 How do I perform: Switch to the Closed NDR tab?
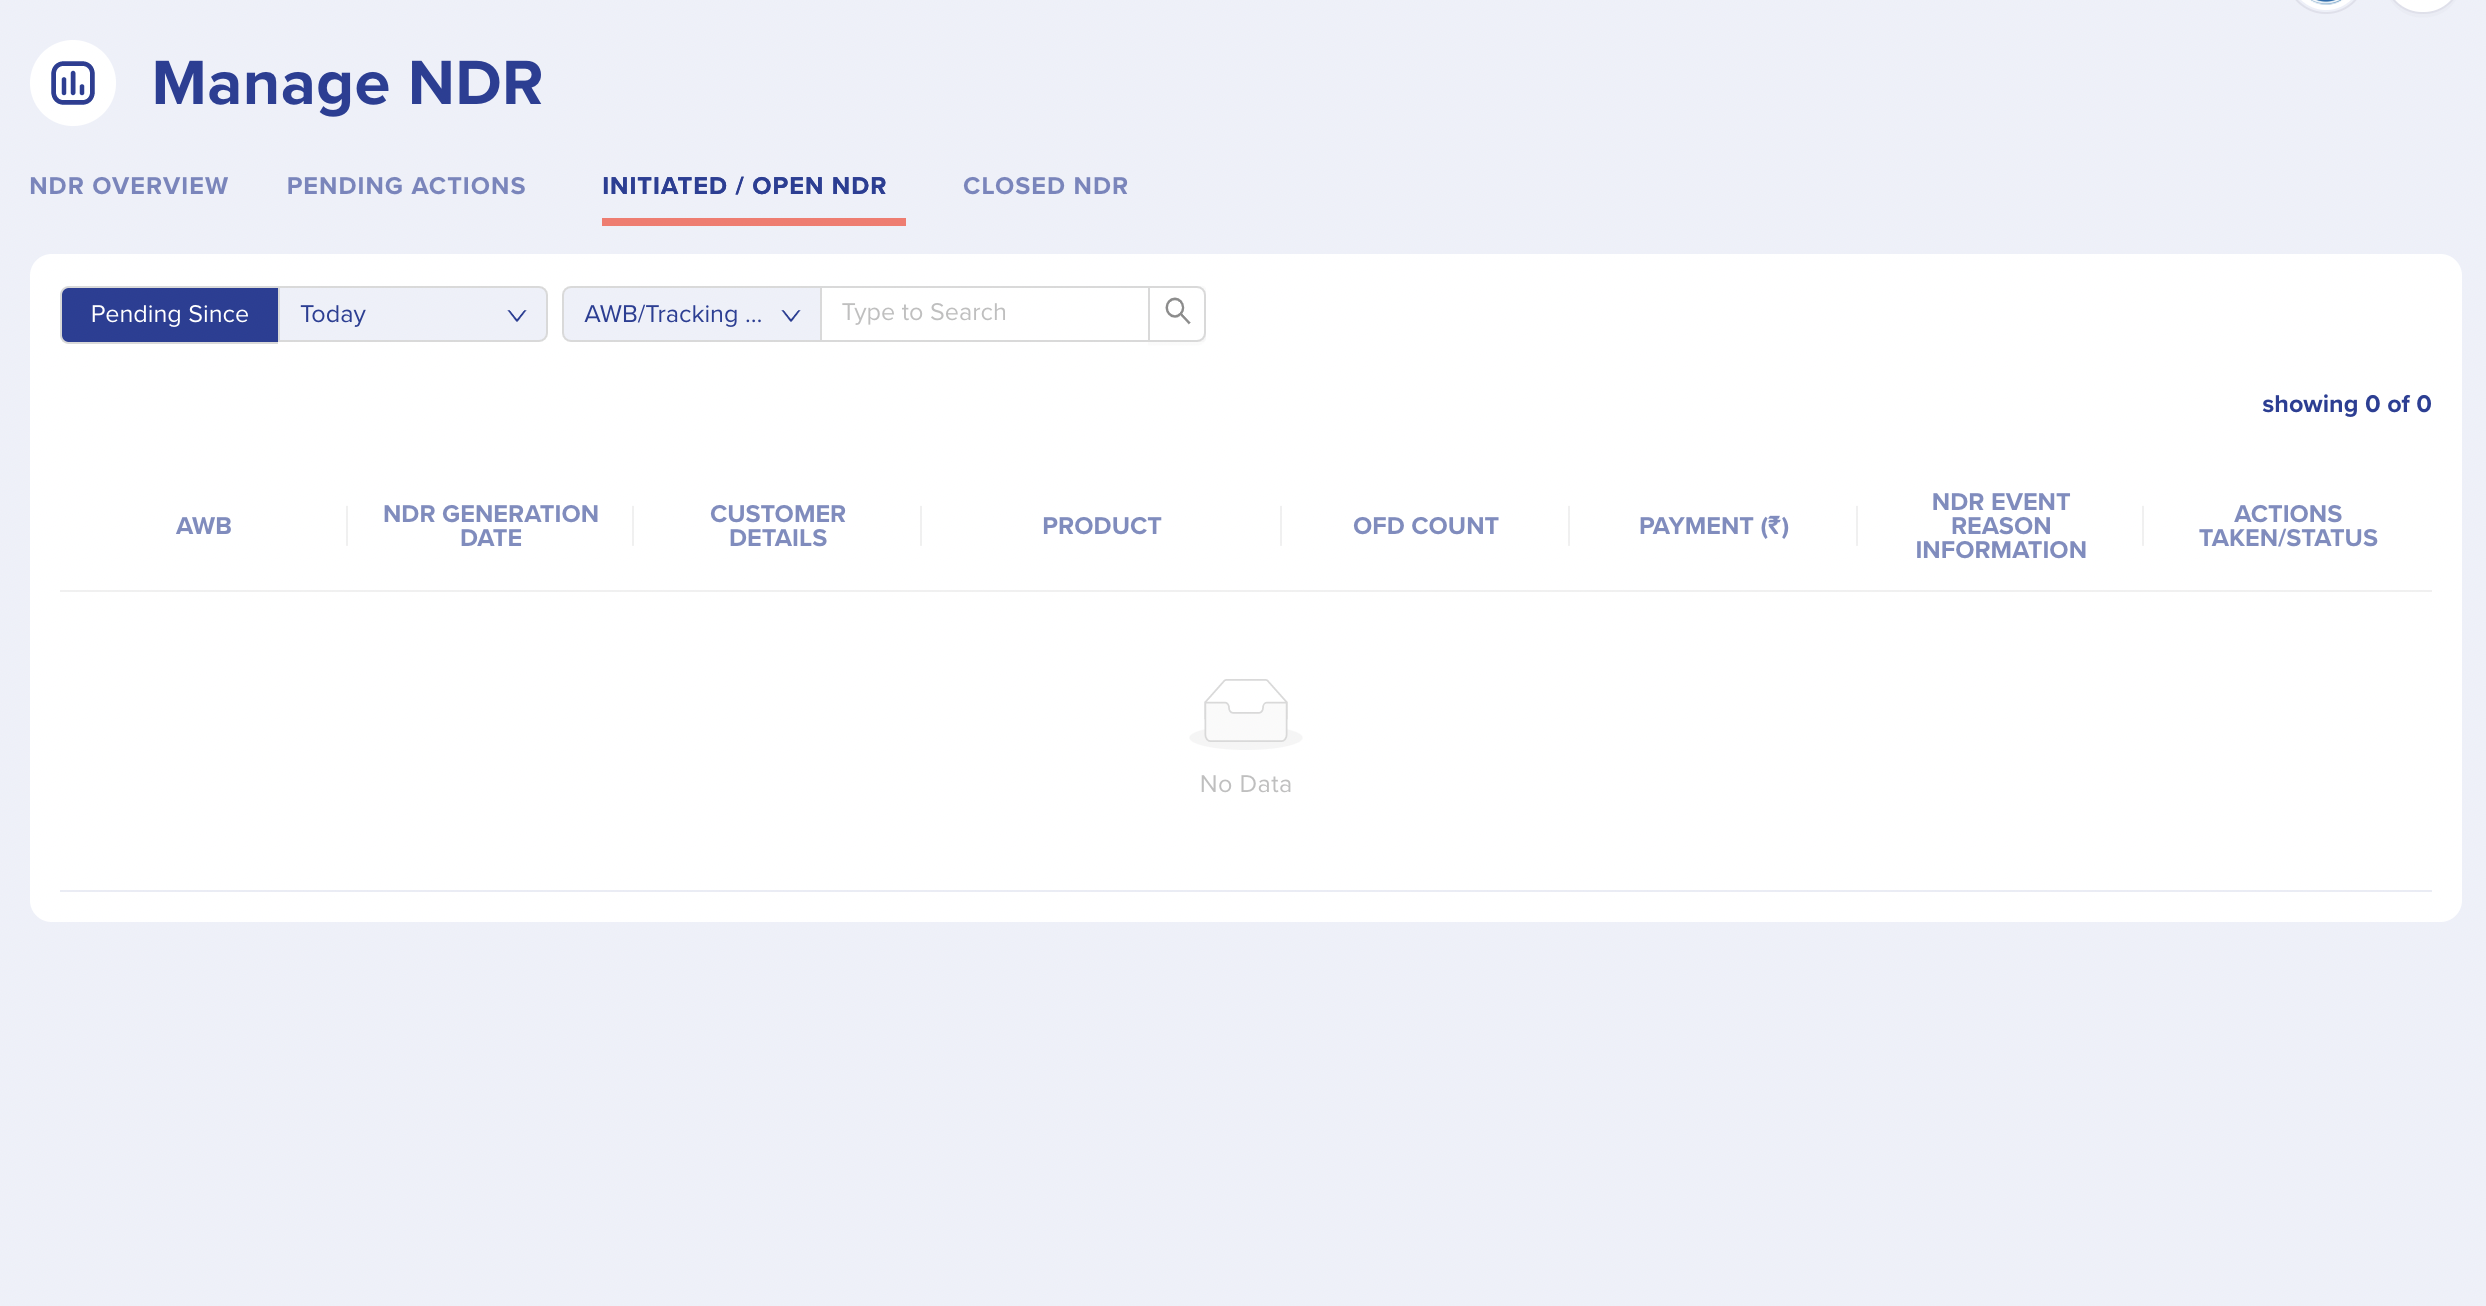(1045, 185)
